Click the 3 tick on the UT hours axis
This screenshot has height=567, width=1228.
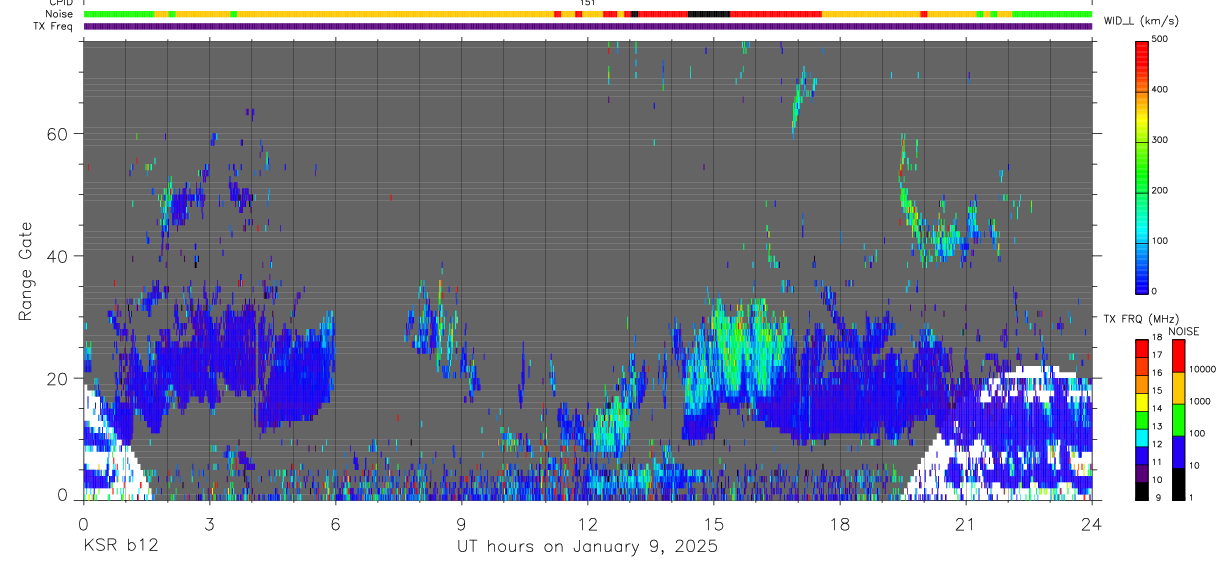209,523
